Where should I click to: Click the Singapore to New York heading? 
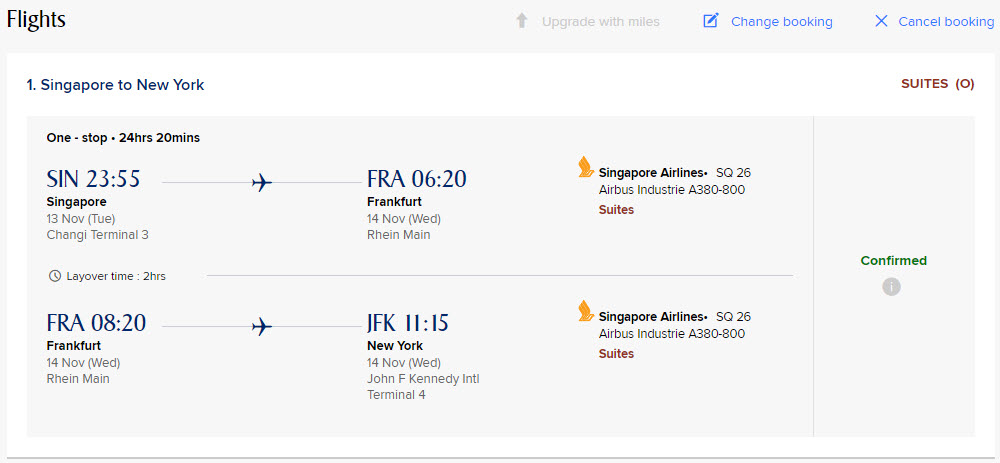click(x=116, y=85)
